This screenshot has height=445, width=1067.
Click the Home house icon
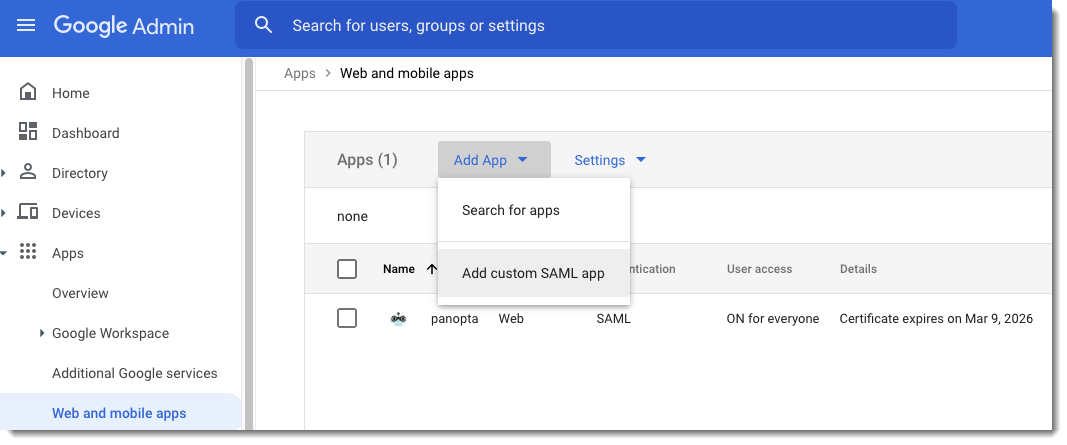tap(28, 93)
